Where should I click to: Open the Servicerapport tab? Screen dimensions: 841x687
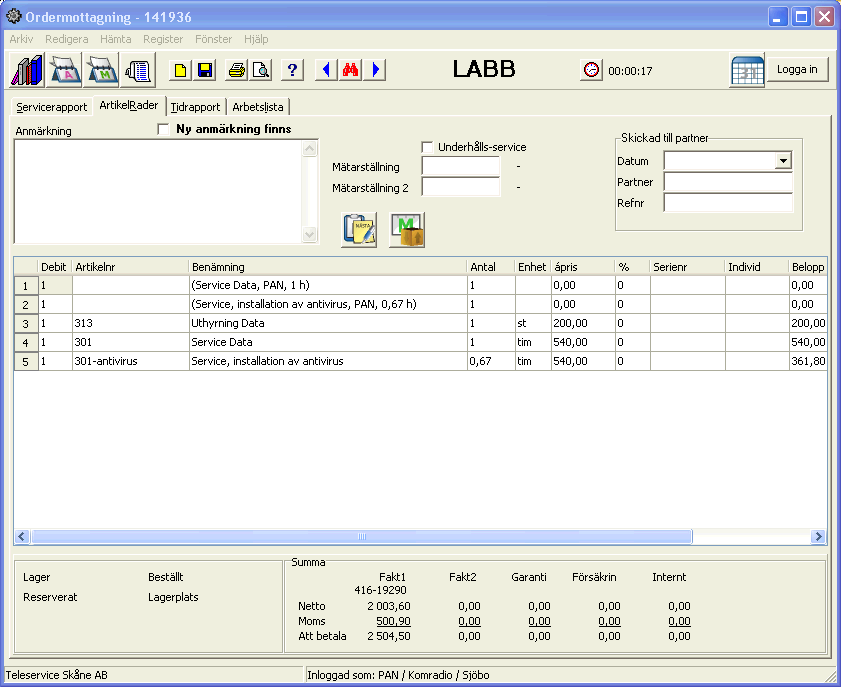(51, 107)
